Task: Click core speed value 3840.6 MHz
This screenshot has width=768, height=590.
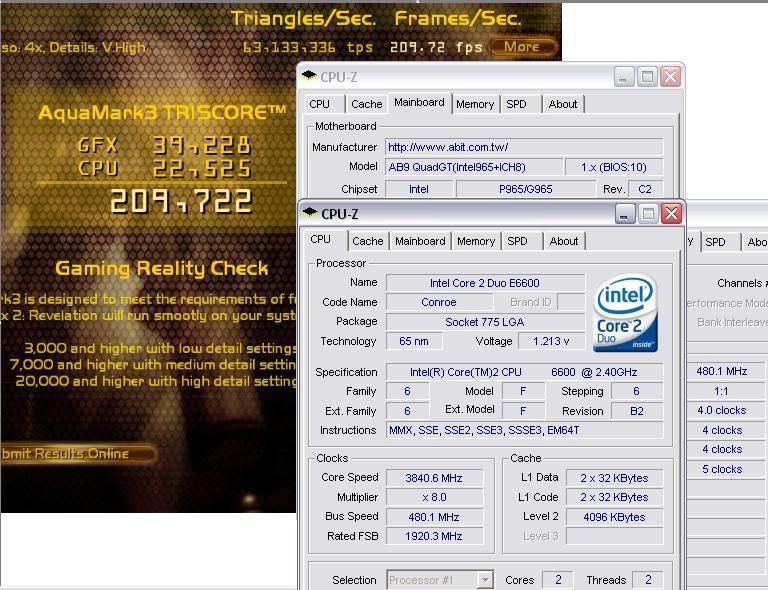Action: click(x=434, y=478)
